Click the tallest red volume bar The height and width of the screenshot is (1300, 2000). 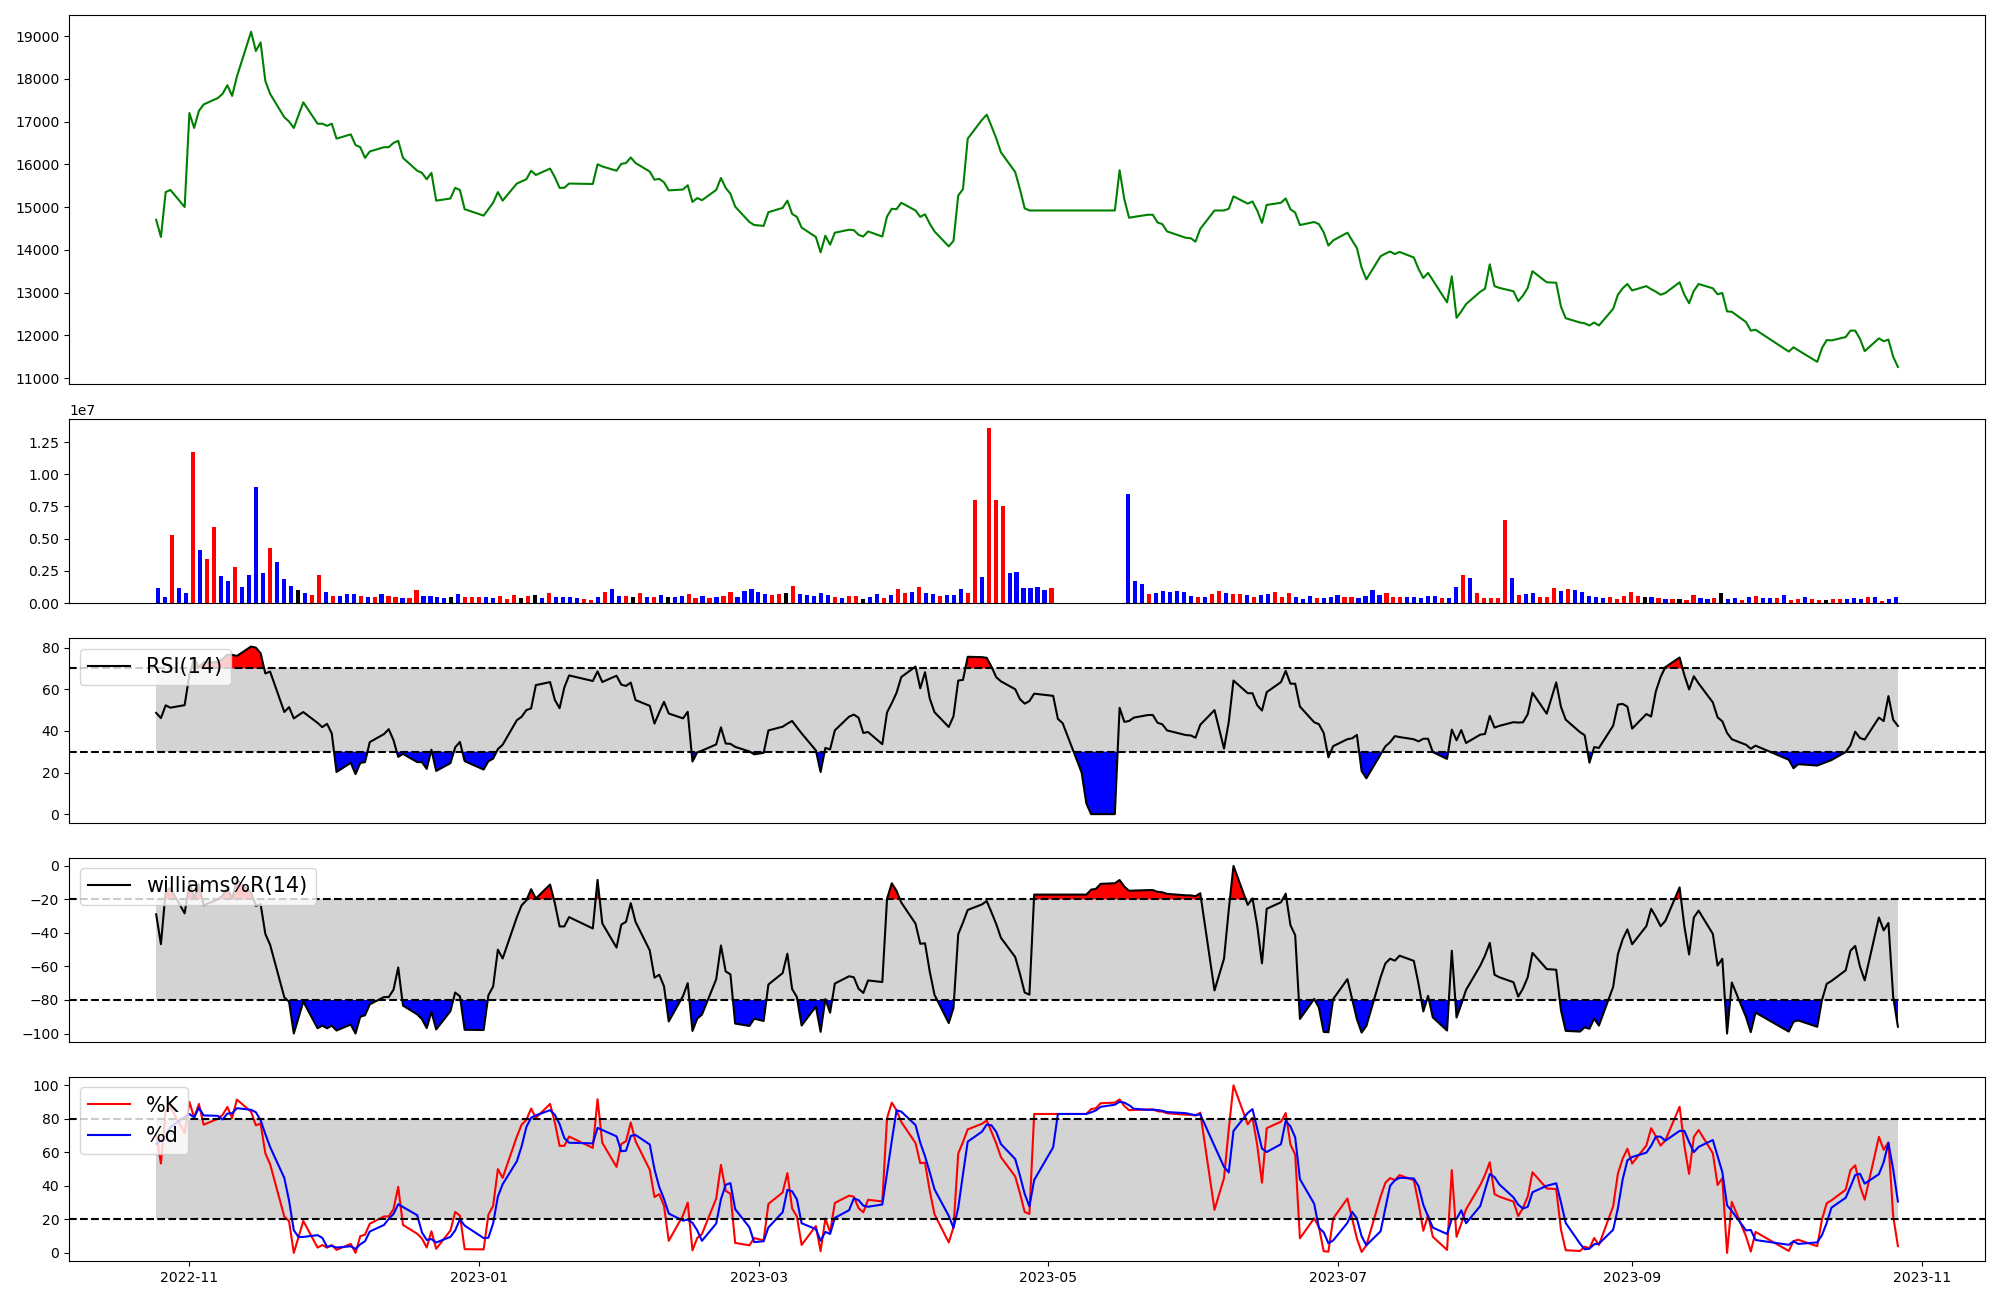coord(989,515)
